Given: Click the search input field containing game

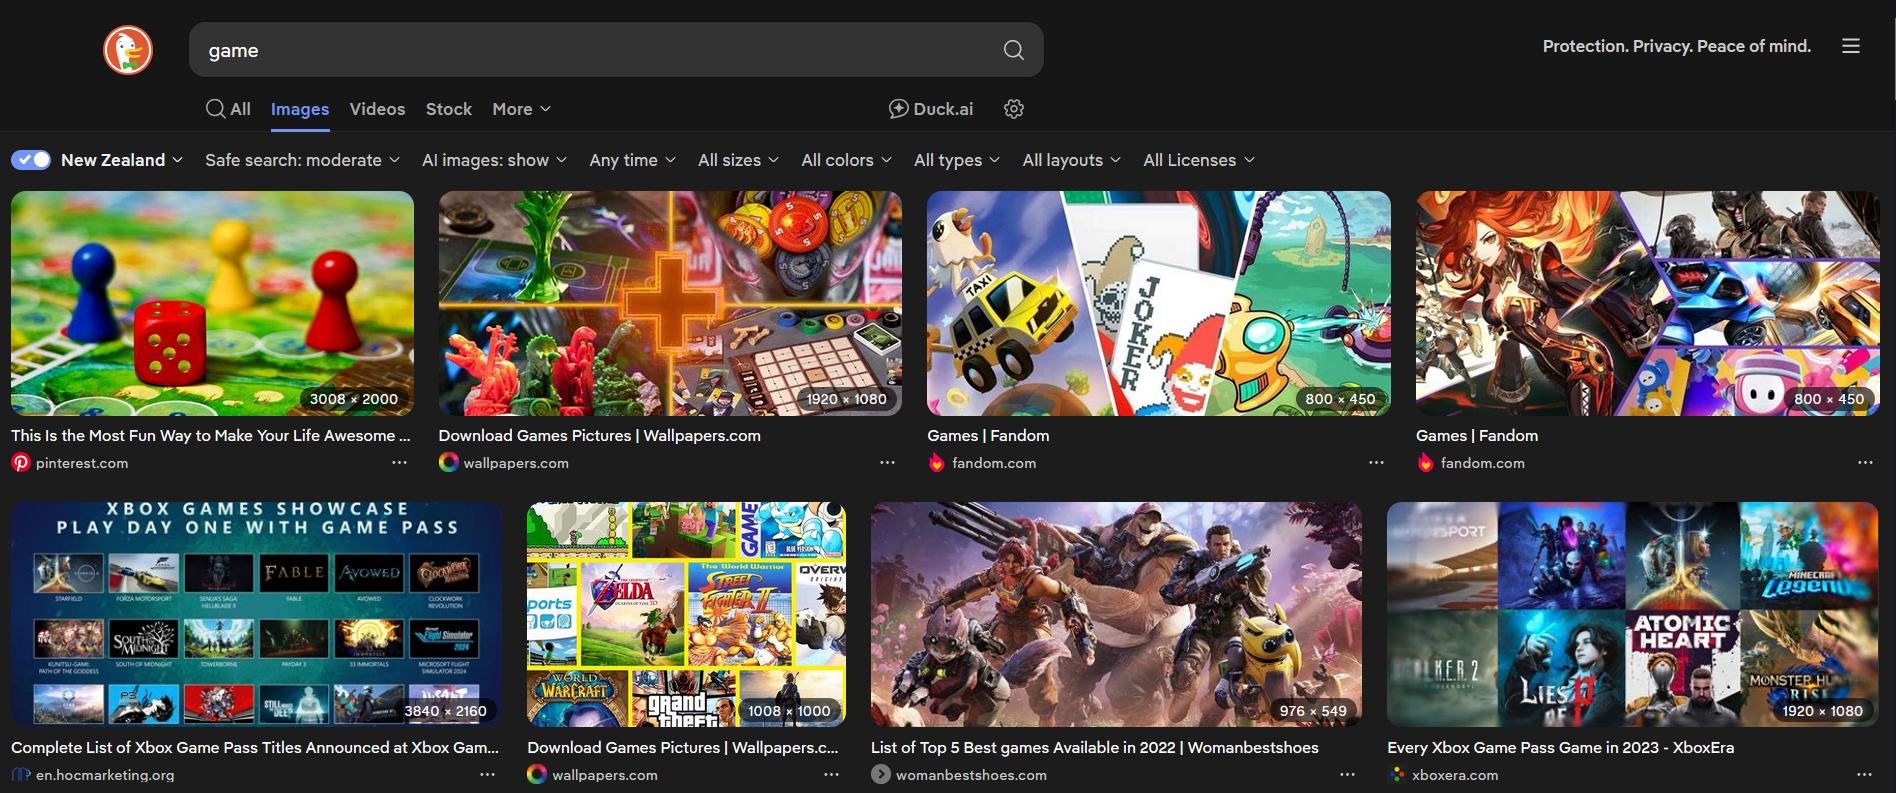Looking at the screenshot, I should [x=590, y=50].
